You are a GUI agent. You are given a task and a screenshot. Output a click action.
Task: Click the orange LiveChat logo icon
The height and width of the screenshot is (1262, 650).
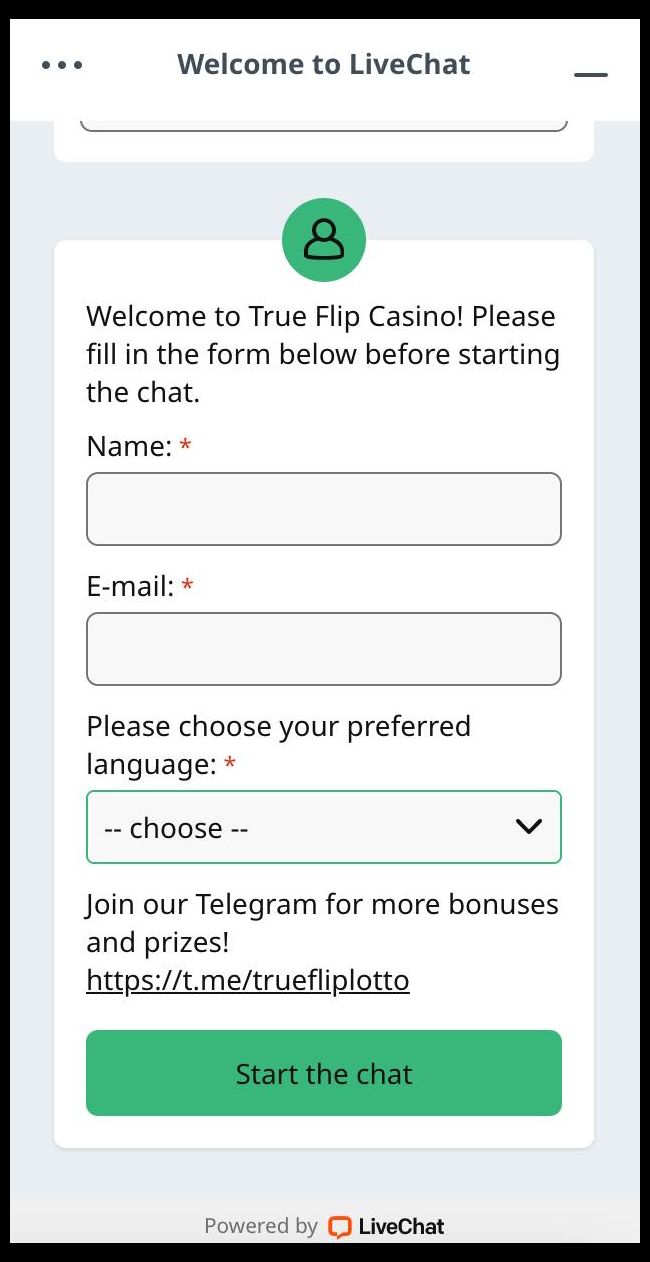[340, 1226]
